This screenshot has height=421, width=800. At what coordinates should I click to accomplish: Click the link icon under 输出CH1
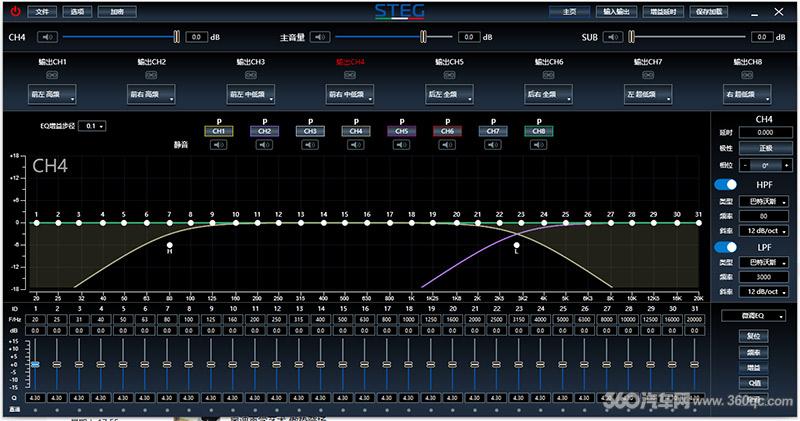pyautogui.click(x=52, y=75)
